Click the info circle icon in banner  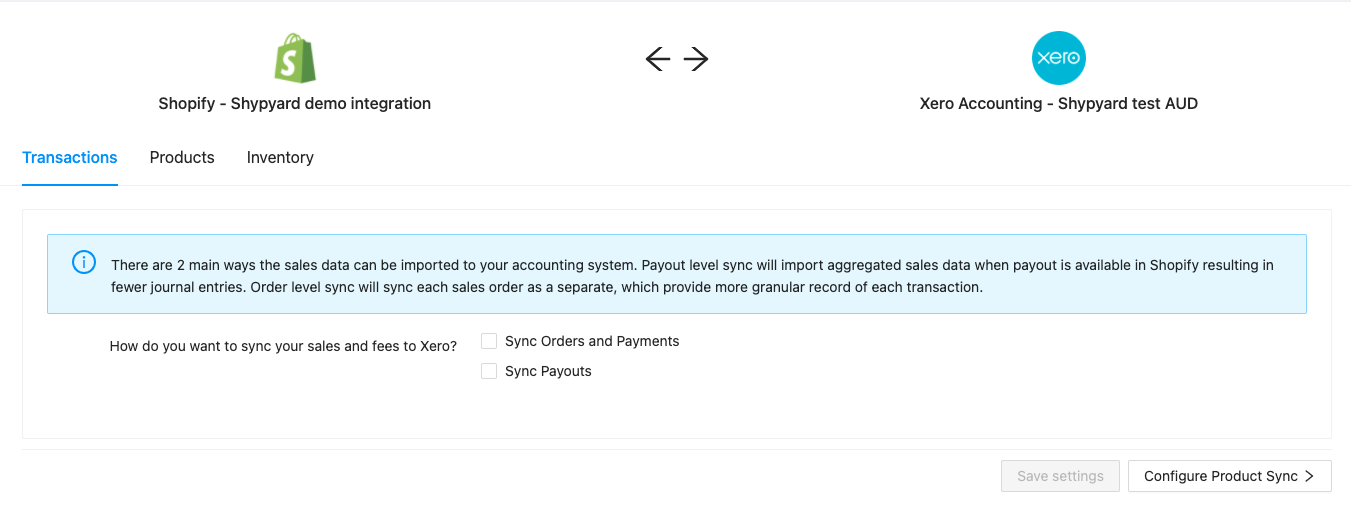(84, 263)
